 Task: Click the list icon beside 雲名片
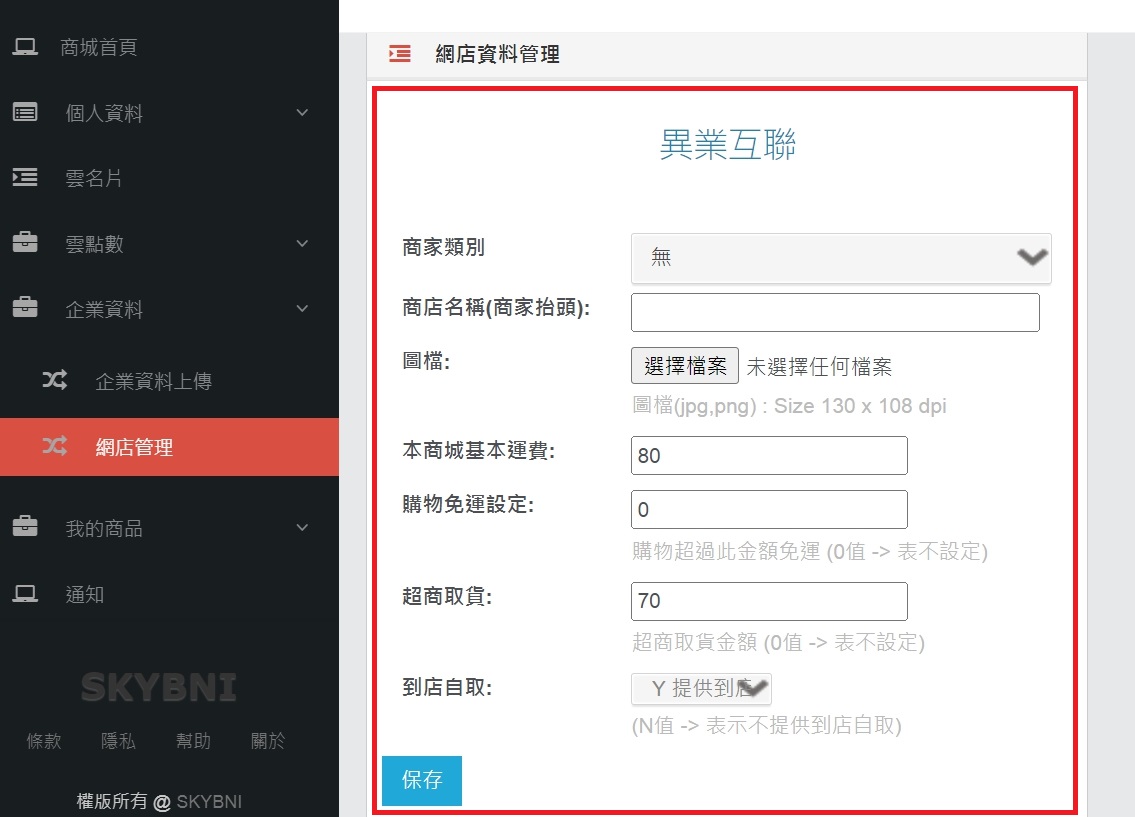25,178
